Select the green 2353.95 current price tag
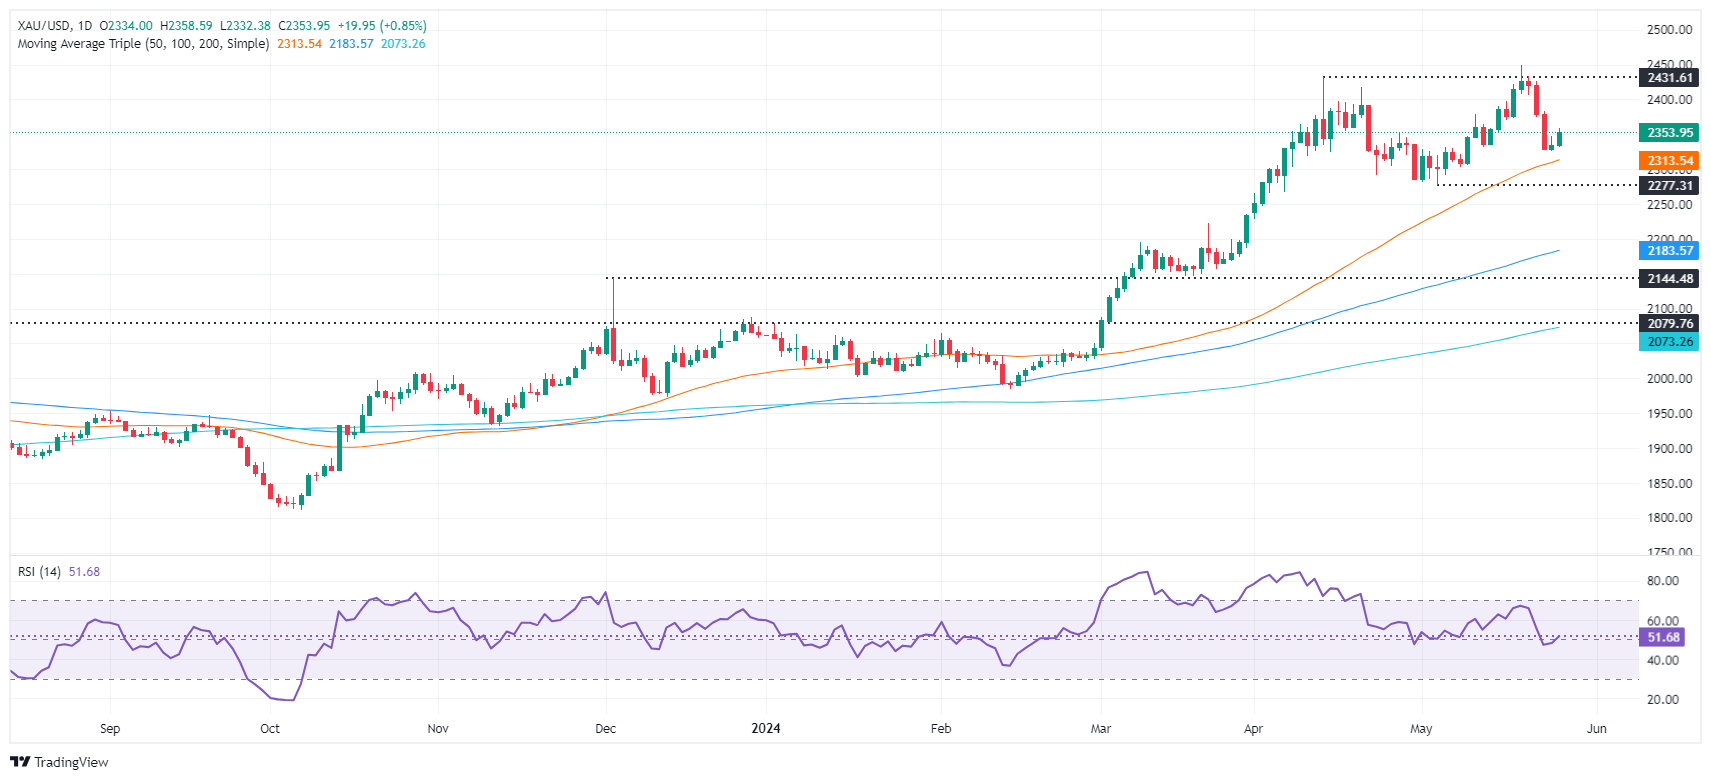The height and width of the screenshot is (780, 1711). (1670, 133)
